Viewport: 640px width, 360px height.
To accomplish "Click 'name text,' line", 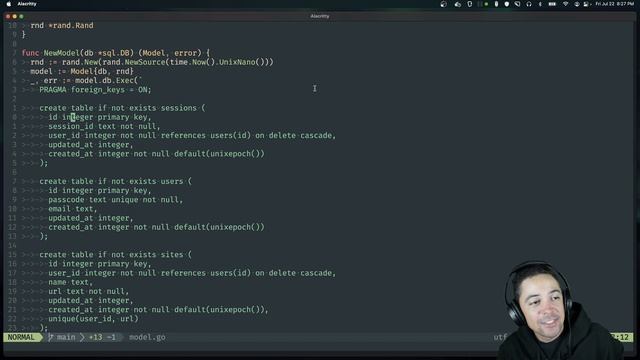I will click(x=70, y=282).
